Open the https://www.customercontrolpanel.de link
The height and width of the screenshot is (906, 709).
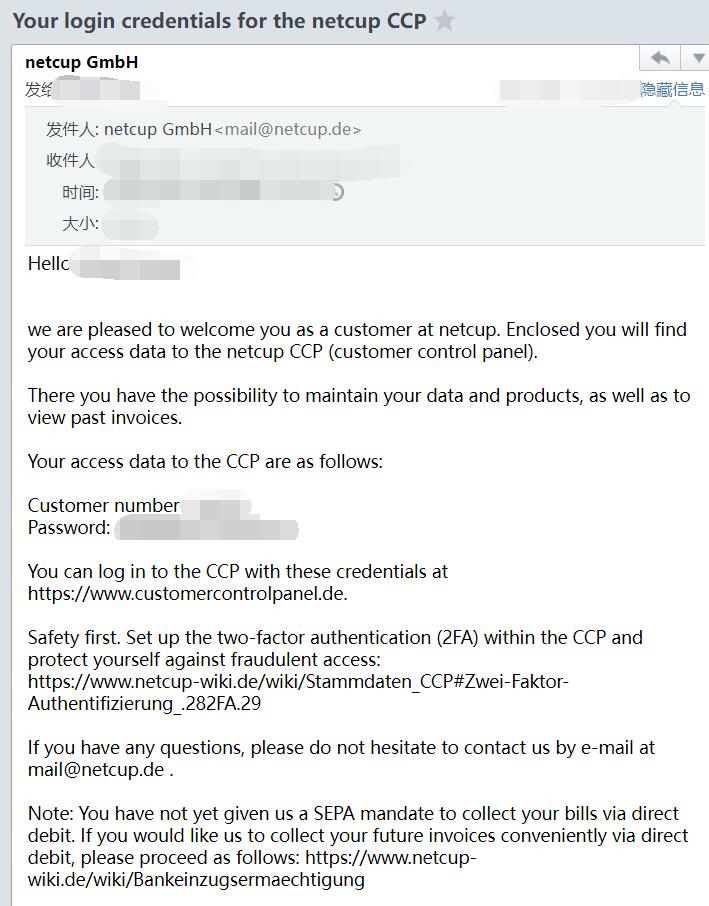coord(187,593)
